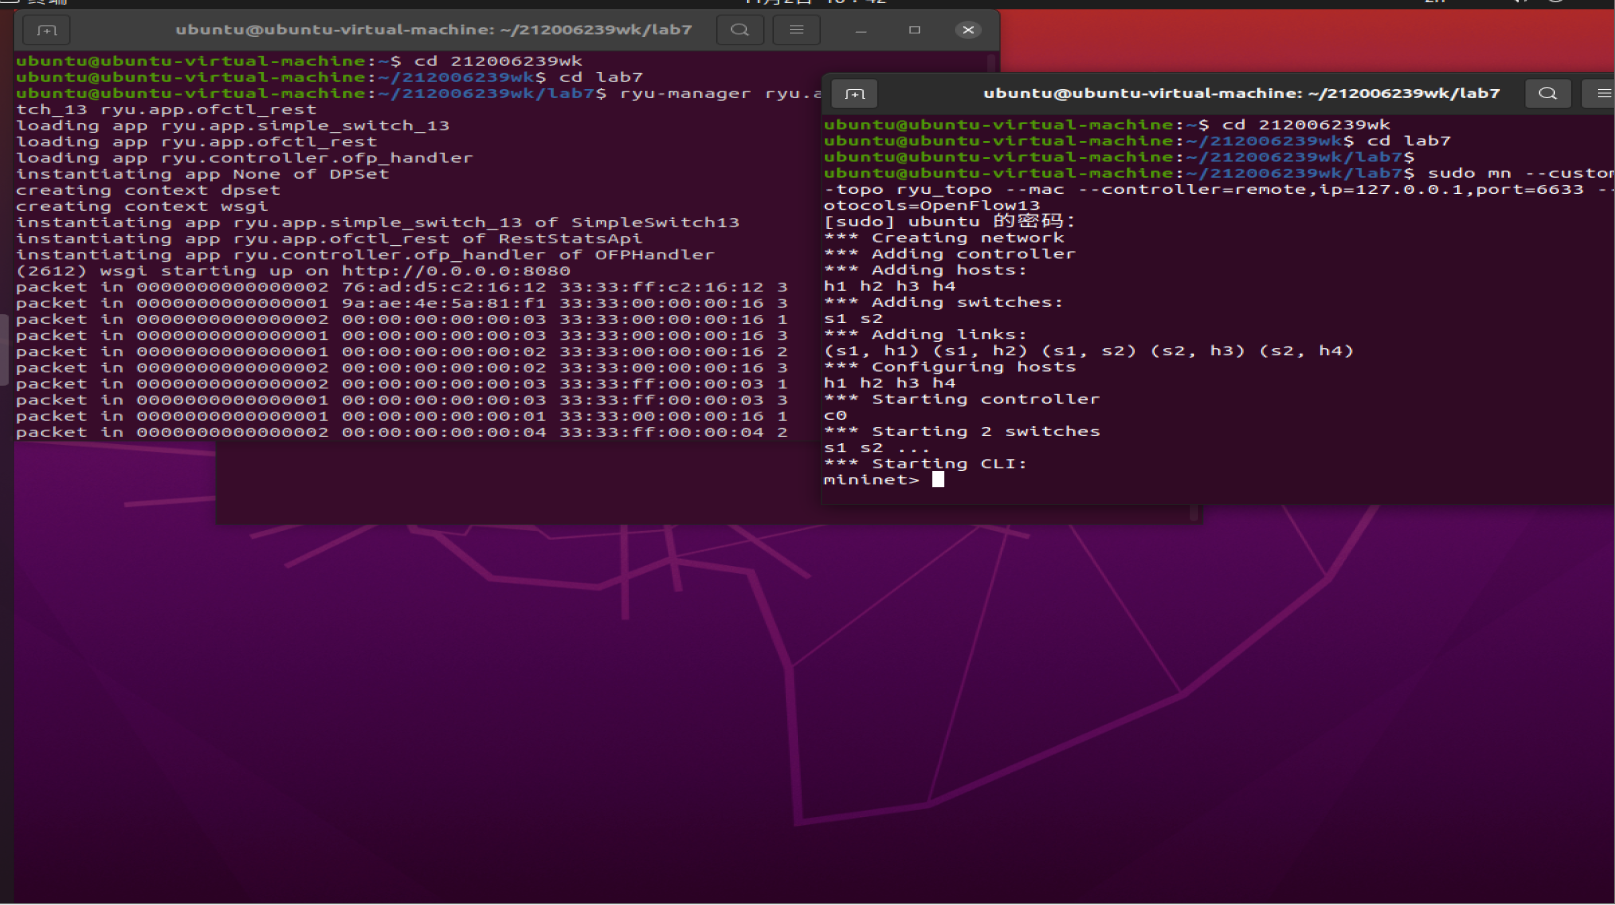The height and width of the screenshot is (905, 1615).
Task: Click the text "RestStatsApi" in the left terminal
Action: 570,239
